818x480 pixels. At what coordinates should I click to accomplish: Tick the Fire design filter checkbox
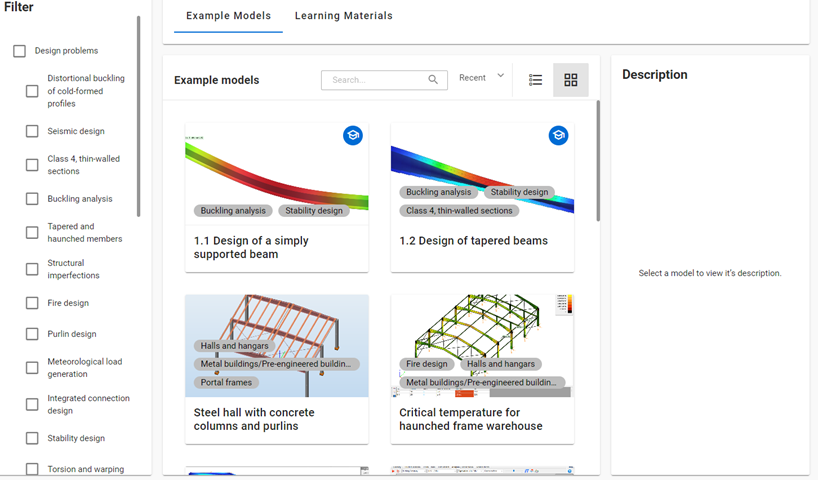tap(32, 303)
